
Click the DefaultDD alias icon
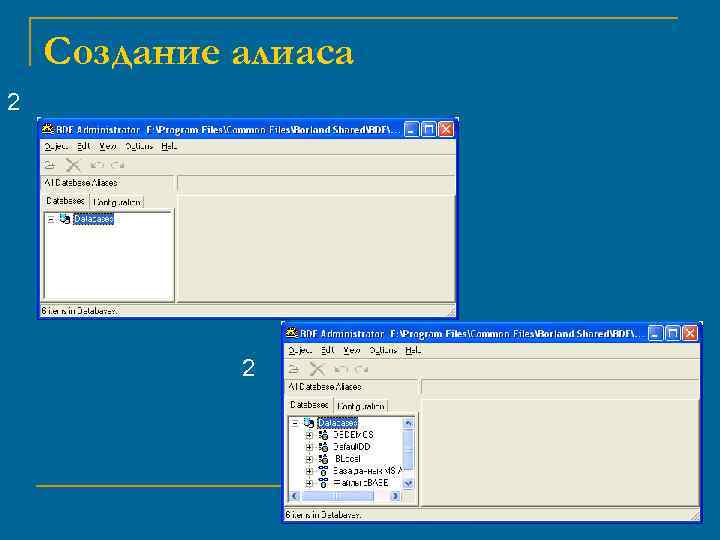(323, 446)
